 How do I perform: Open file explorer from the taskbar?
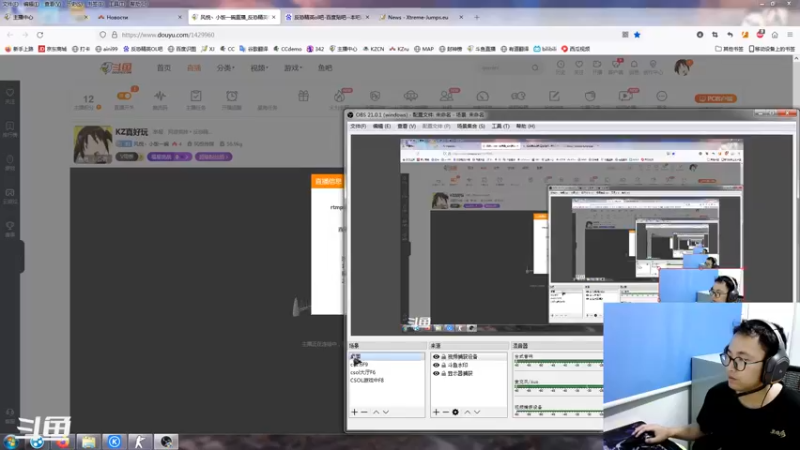click(88, 441)
